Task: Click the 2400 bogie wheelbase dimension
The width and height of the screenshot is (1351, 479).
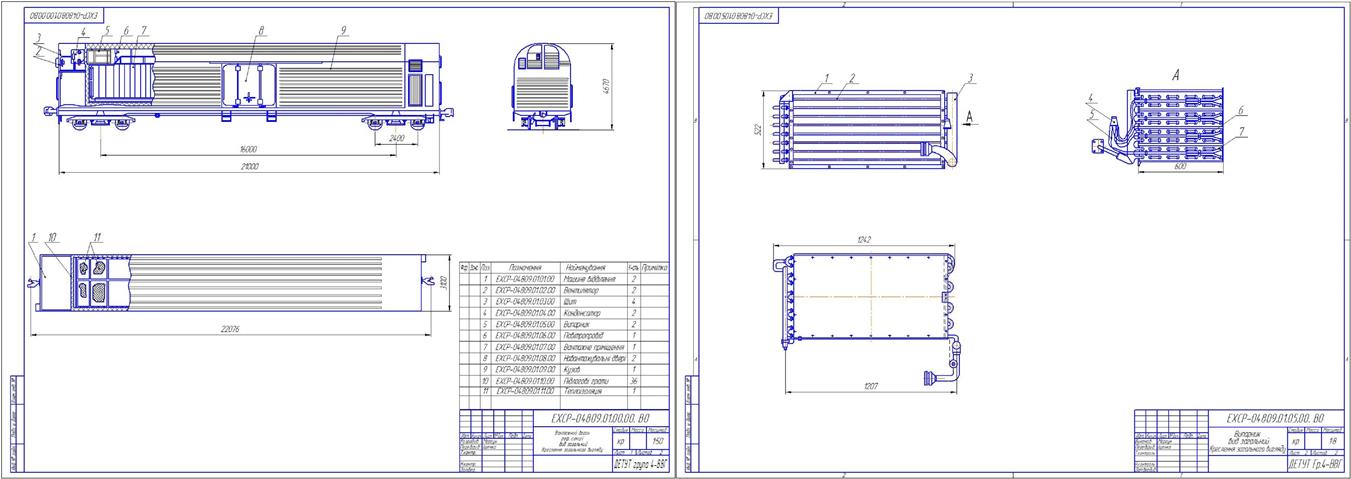Action: click(398, 139)
